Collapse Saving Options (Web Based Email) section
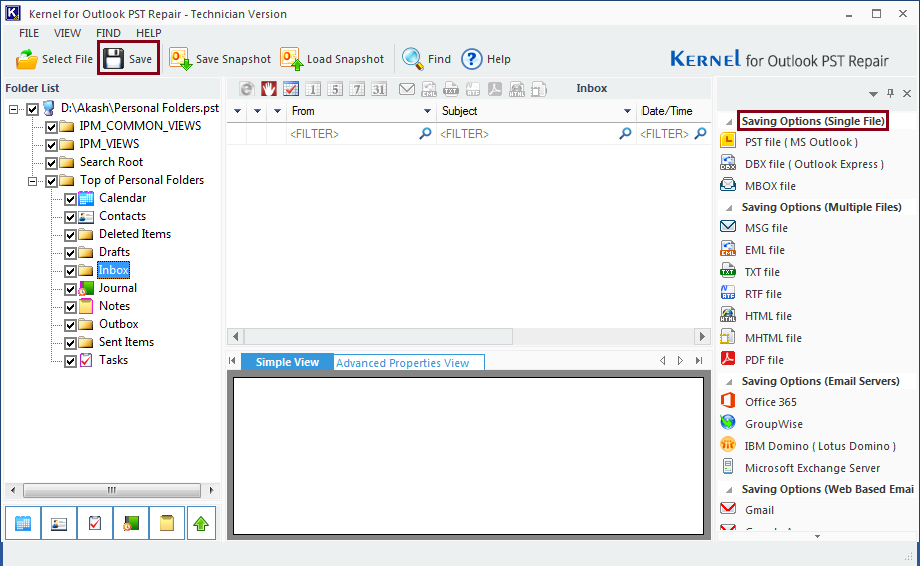 point(729,490)
